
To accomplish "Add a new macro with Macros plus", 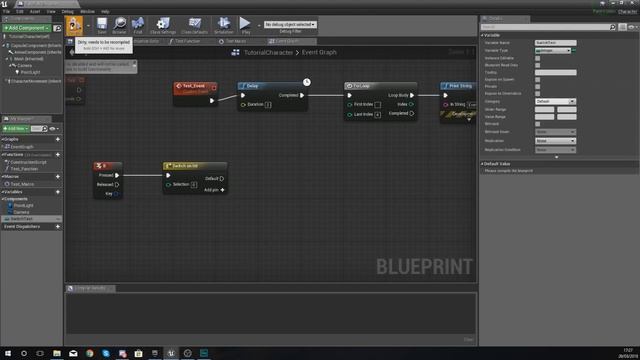I will (x=58, y=177).
